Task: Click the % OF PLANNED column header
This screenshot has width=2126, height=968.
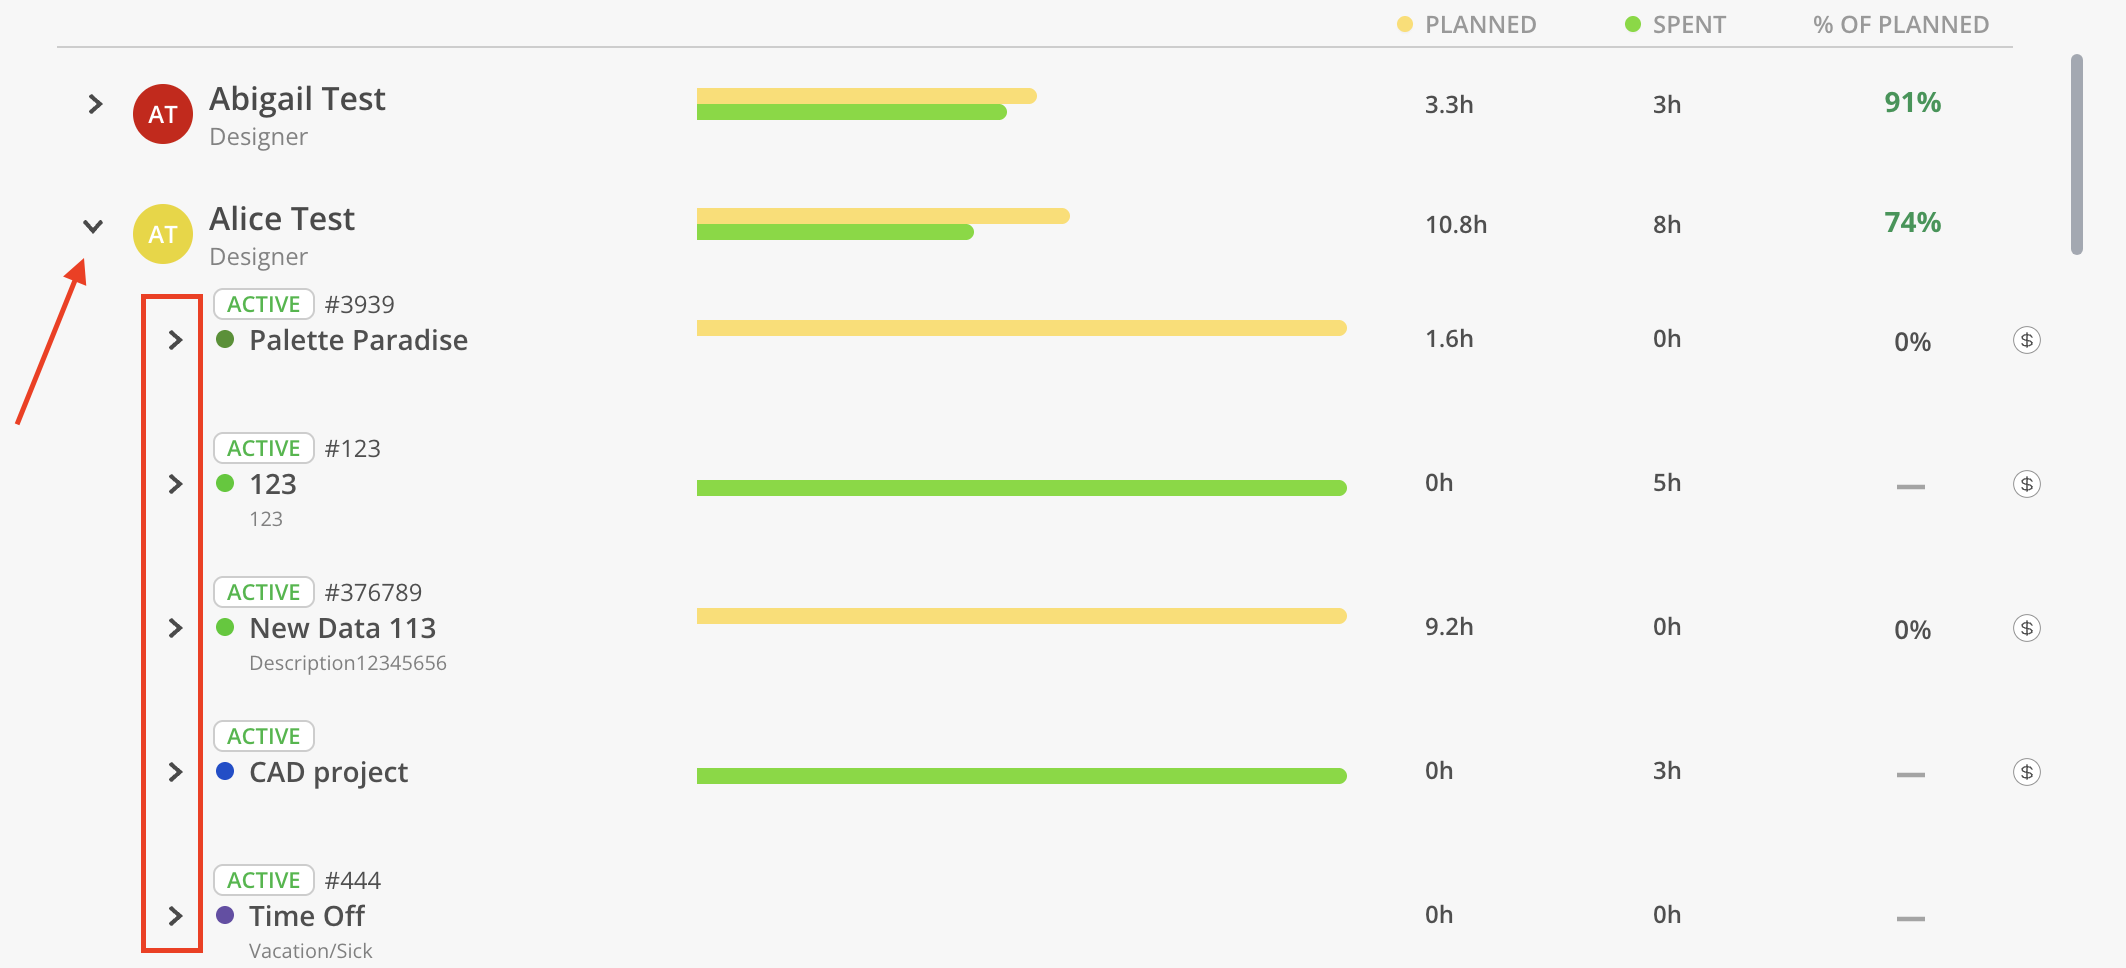Action: point(1901,25)
